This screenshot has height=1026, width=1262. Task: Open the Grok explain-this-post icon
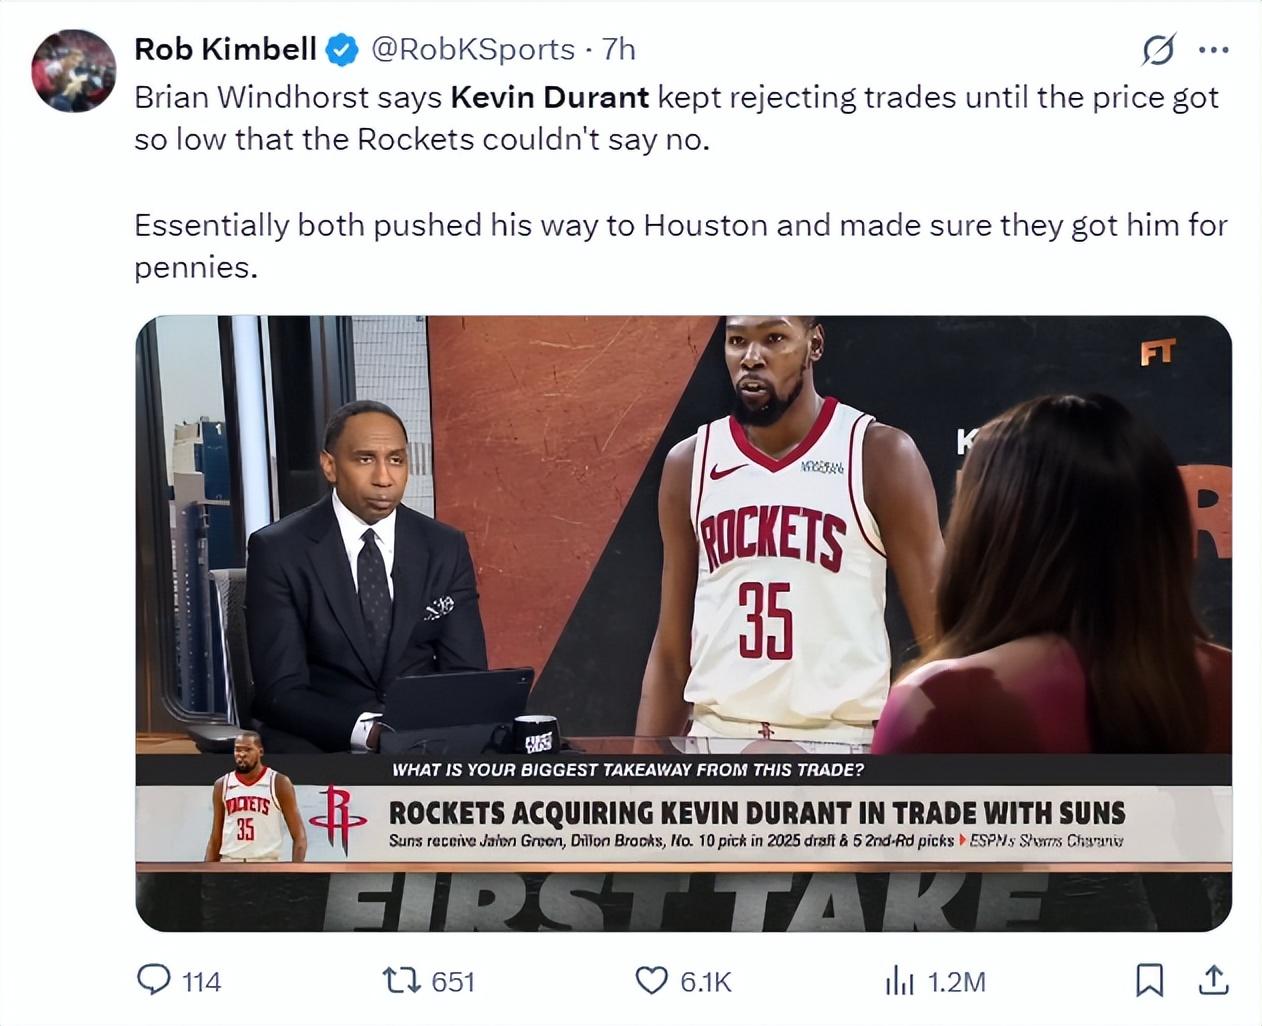click(1157, 49)
